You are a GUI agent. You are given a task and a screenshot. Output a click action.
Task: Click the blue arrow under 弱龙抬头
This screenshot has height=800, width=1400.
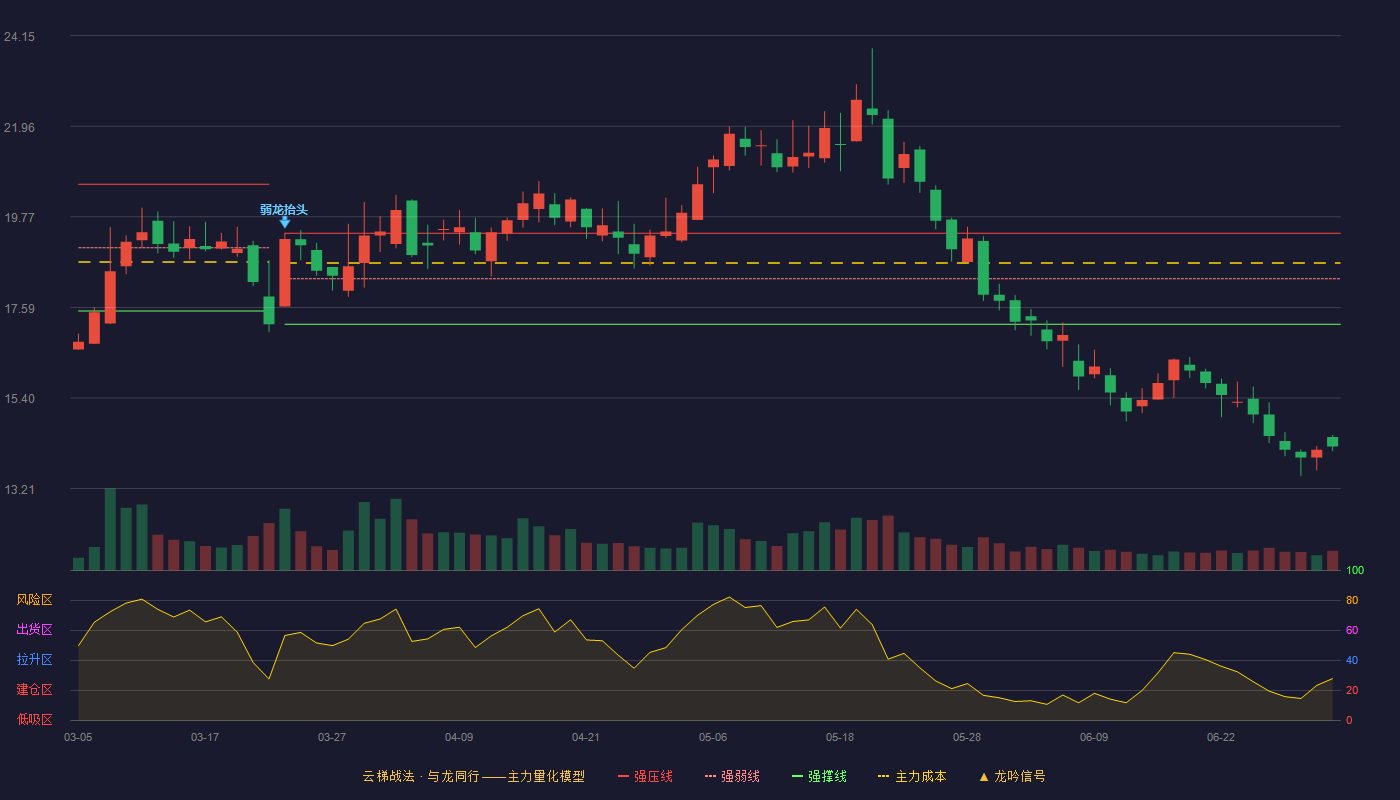tap(285, 222)
